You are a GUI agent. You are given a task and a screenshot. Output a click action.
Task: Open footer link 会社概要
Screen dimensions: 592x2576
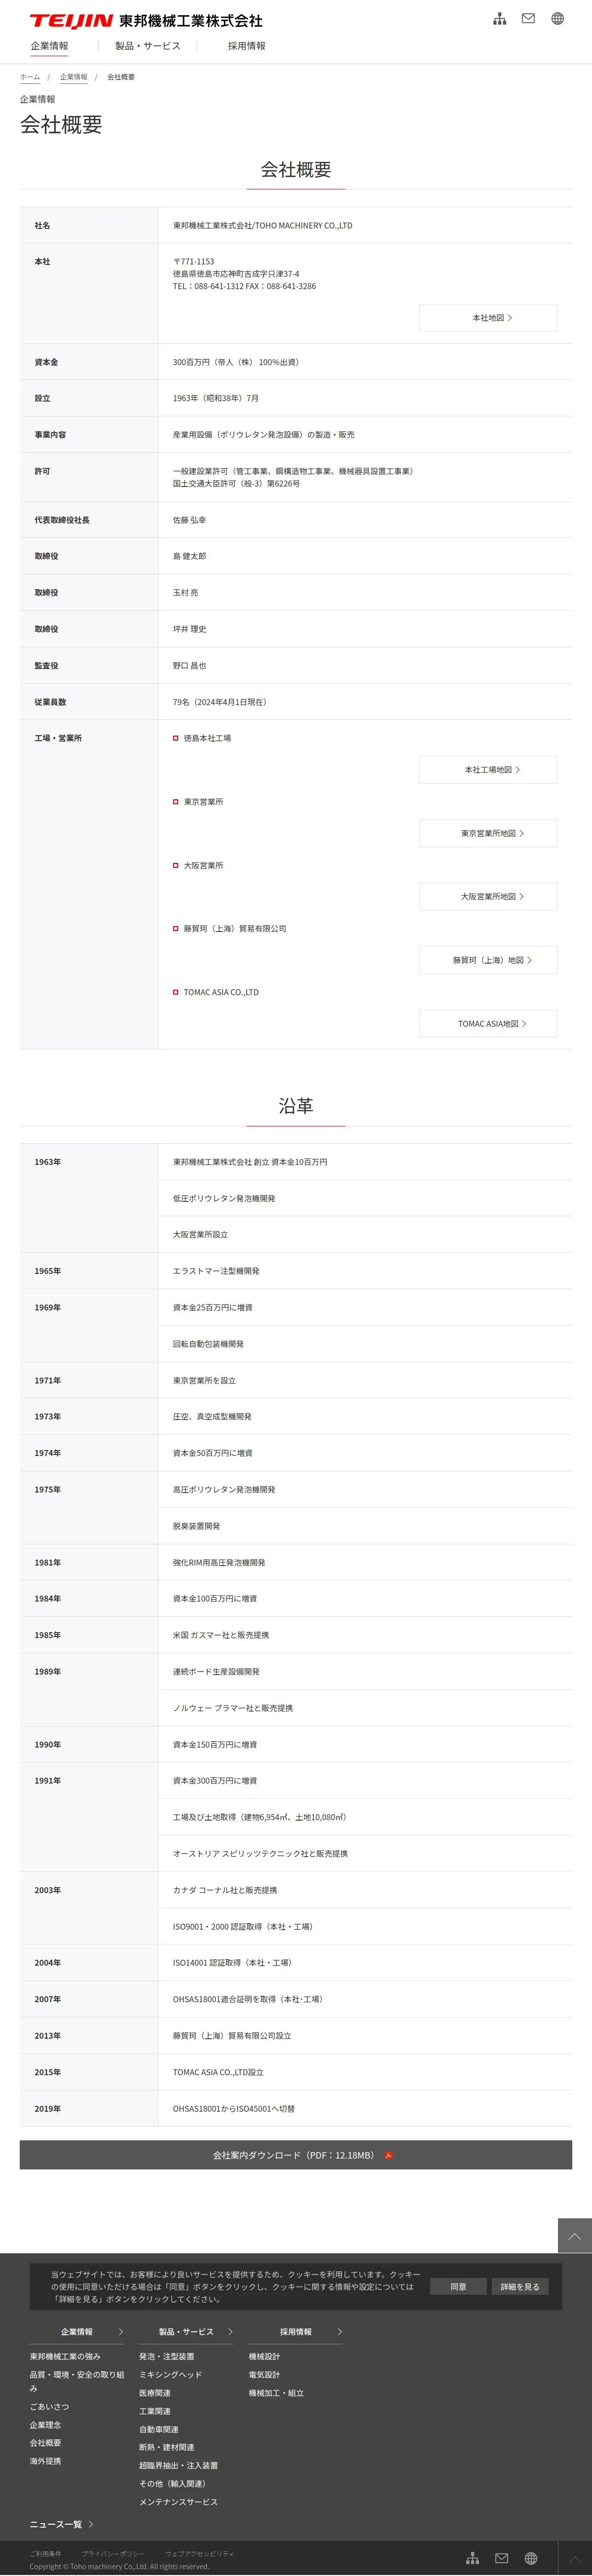point(45,2443)
